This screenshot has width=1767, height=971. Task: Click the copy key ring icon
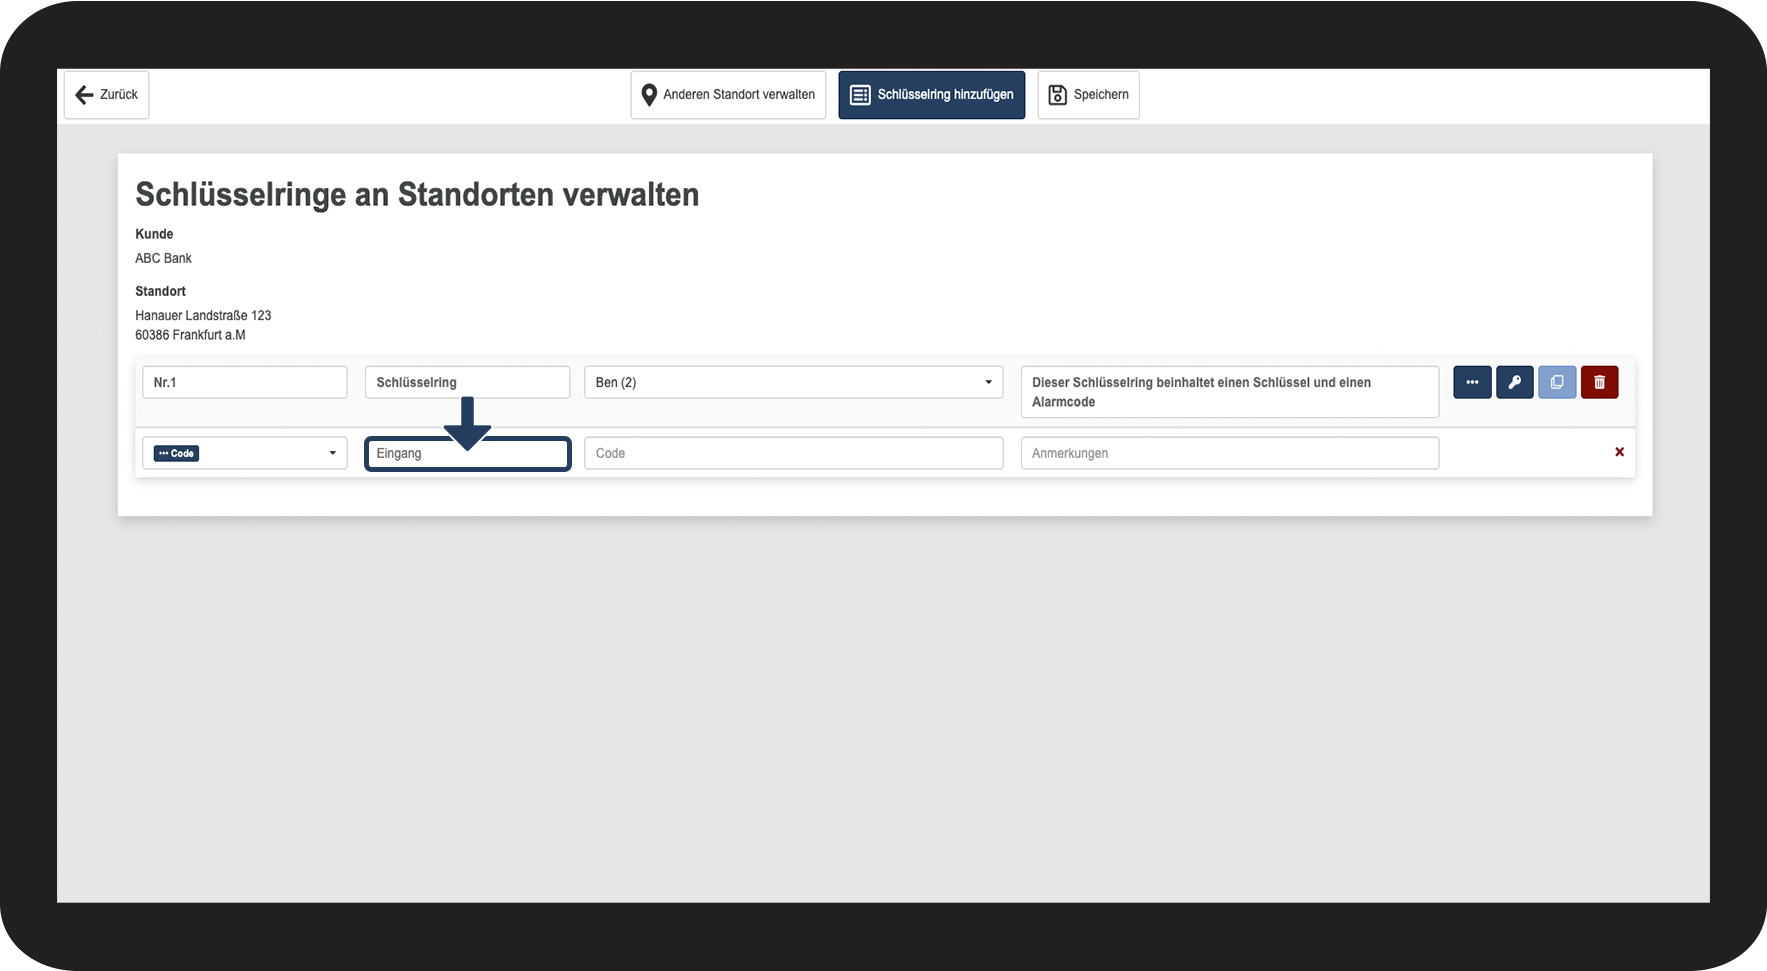(x=1557, y=382)
